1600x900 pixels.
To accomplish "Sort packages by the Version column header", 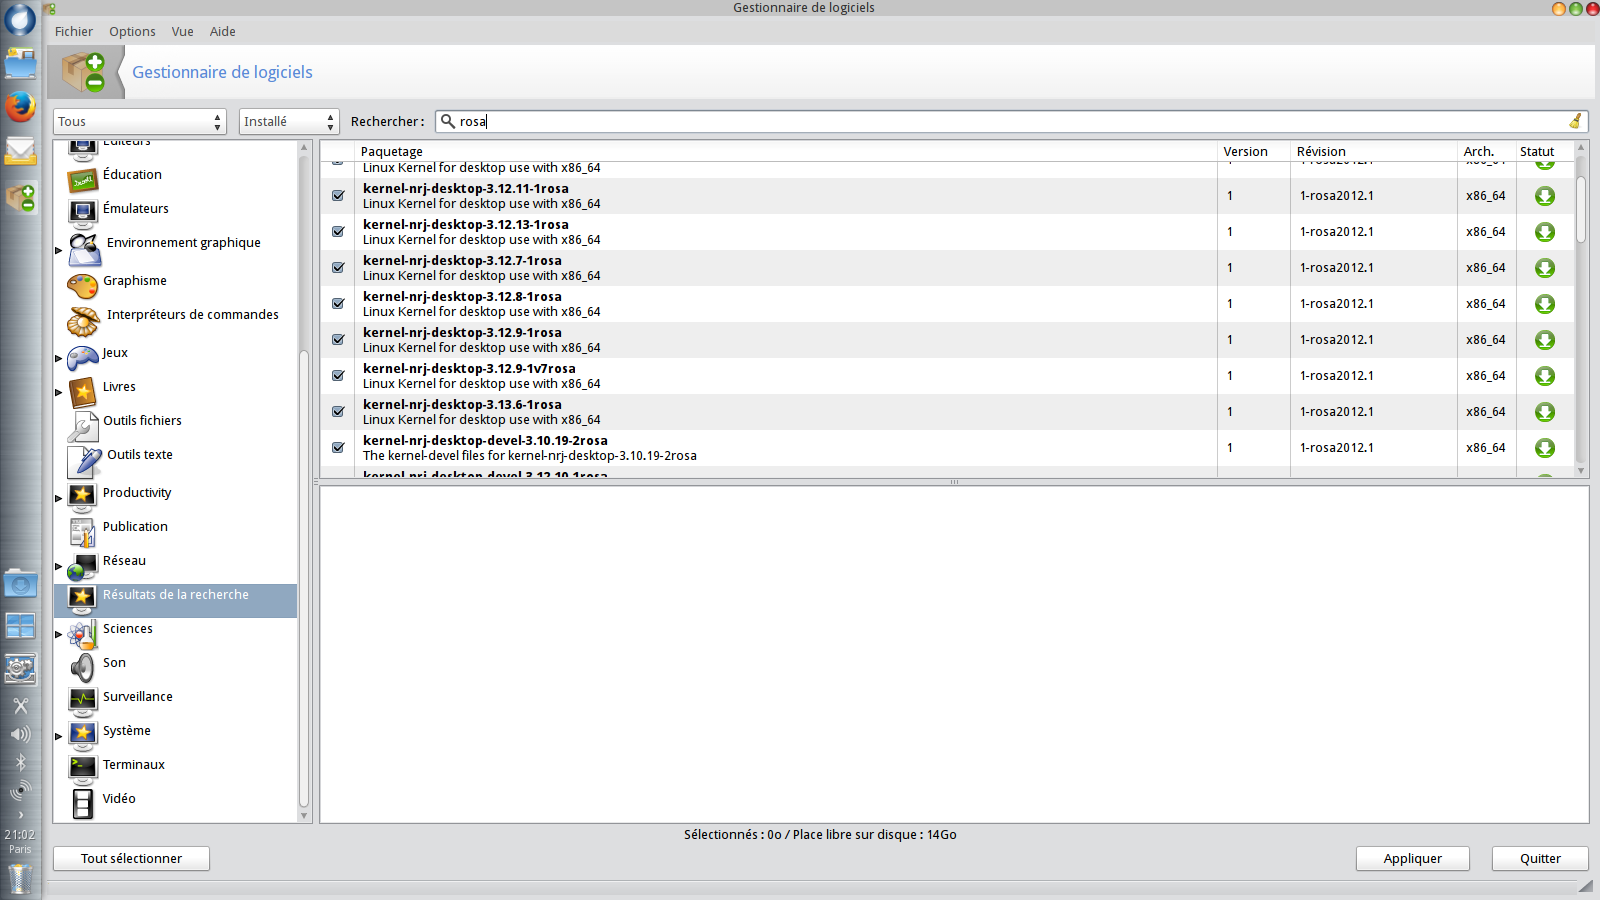I will tap(1254, 152).
